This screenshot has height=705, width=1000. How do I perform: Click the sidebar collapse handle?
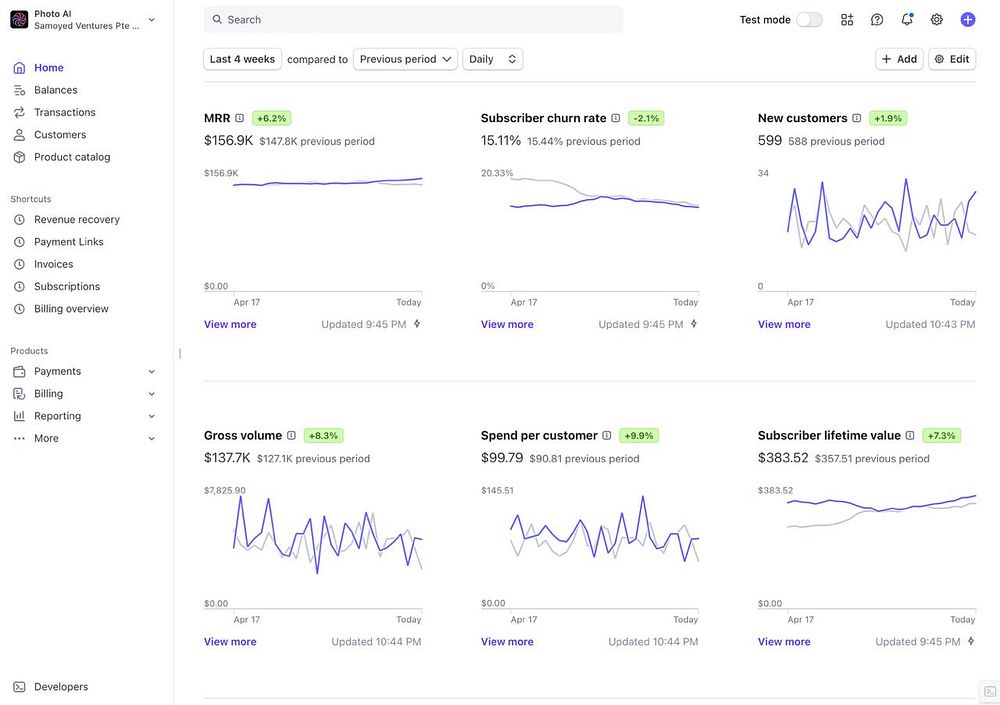(x=180, y=353)
